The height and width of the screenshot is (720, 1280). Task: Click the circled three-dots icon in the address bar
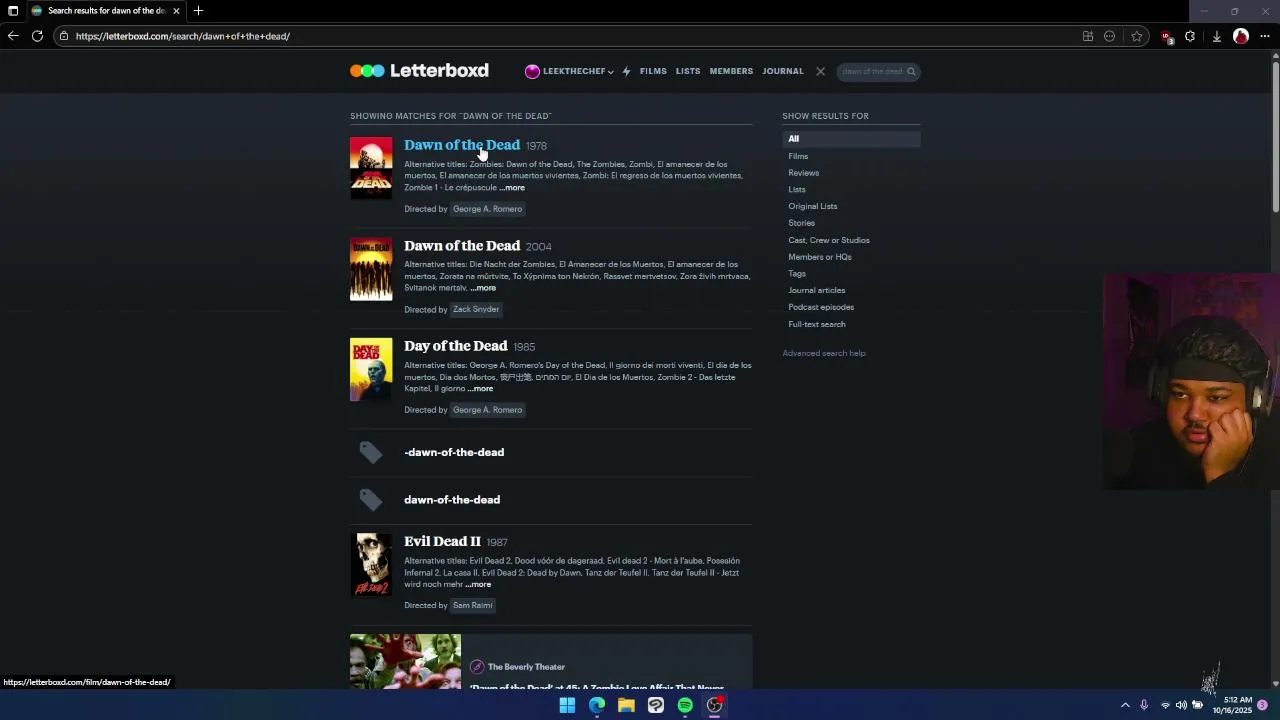click(1109, 36)
